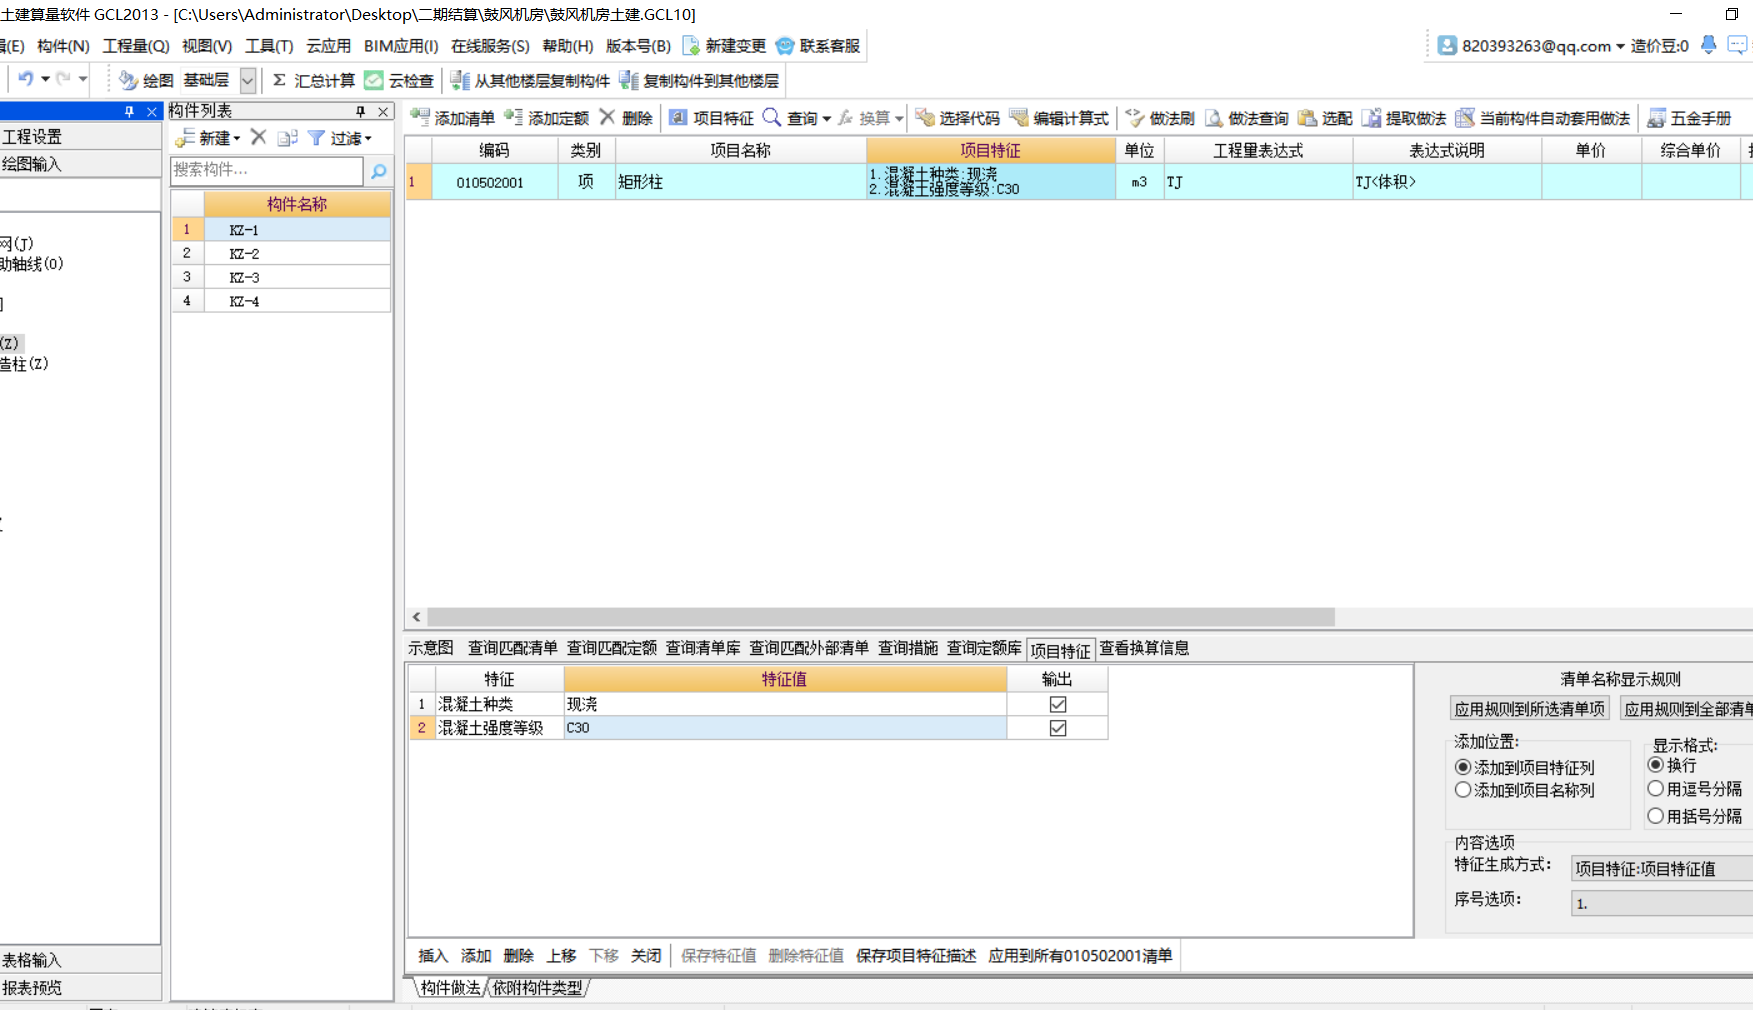Choose 换行 display format

click(1656, 764)
